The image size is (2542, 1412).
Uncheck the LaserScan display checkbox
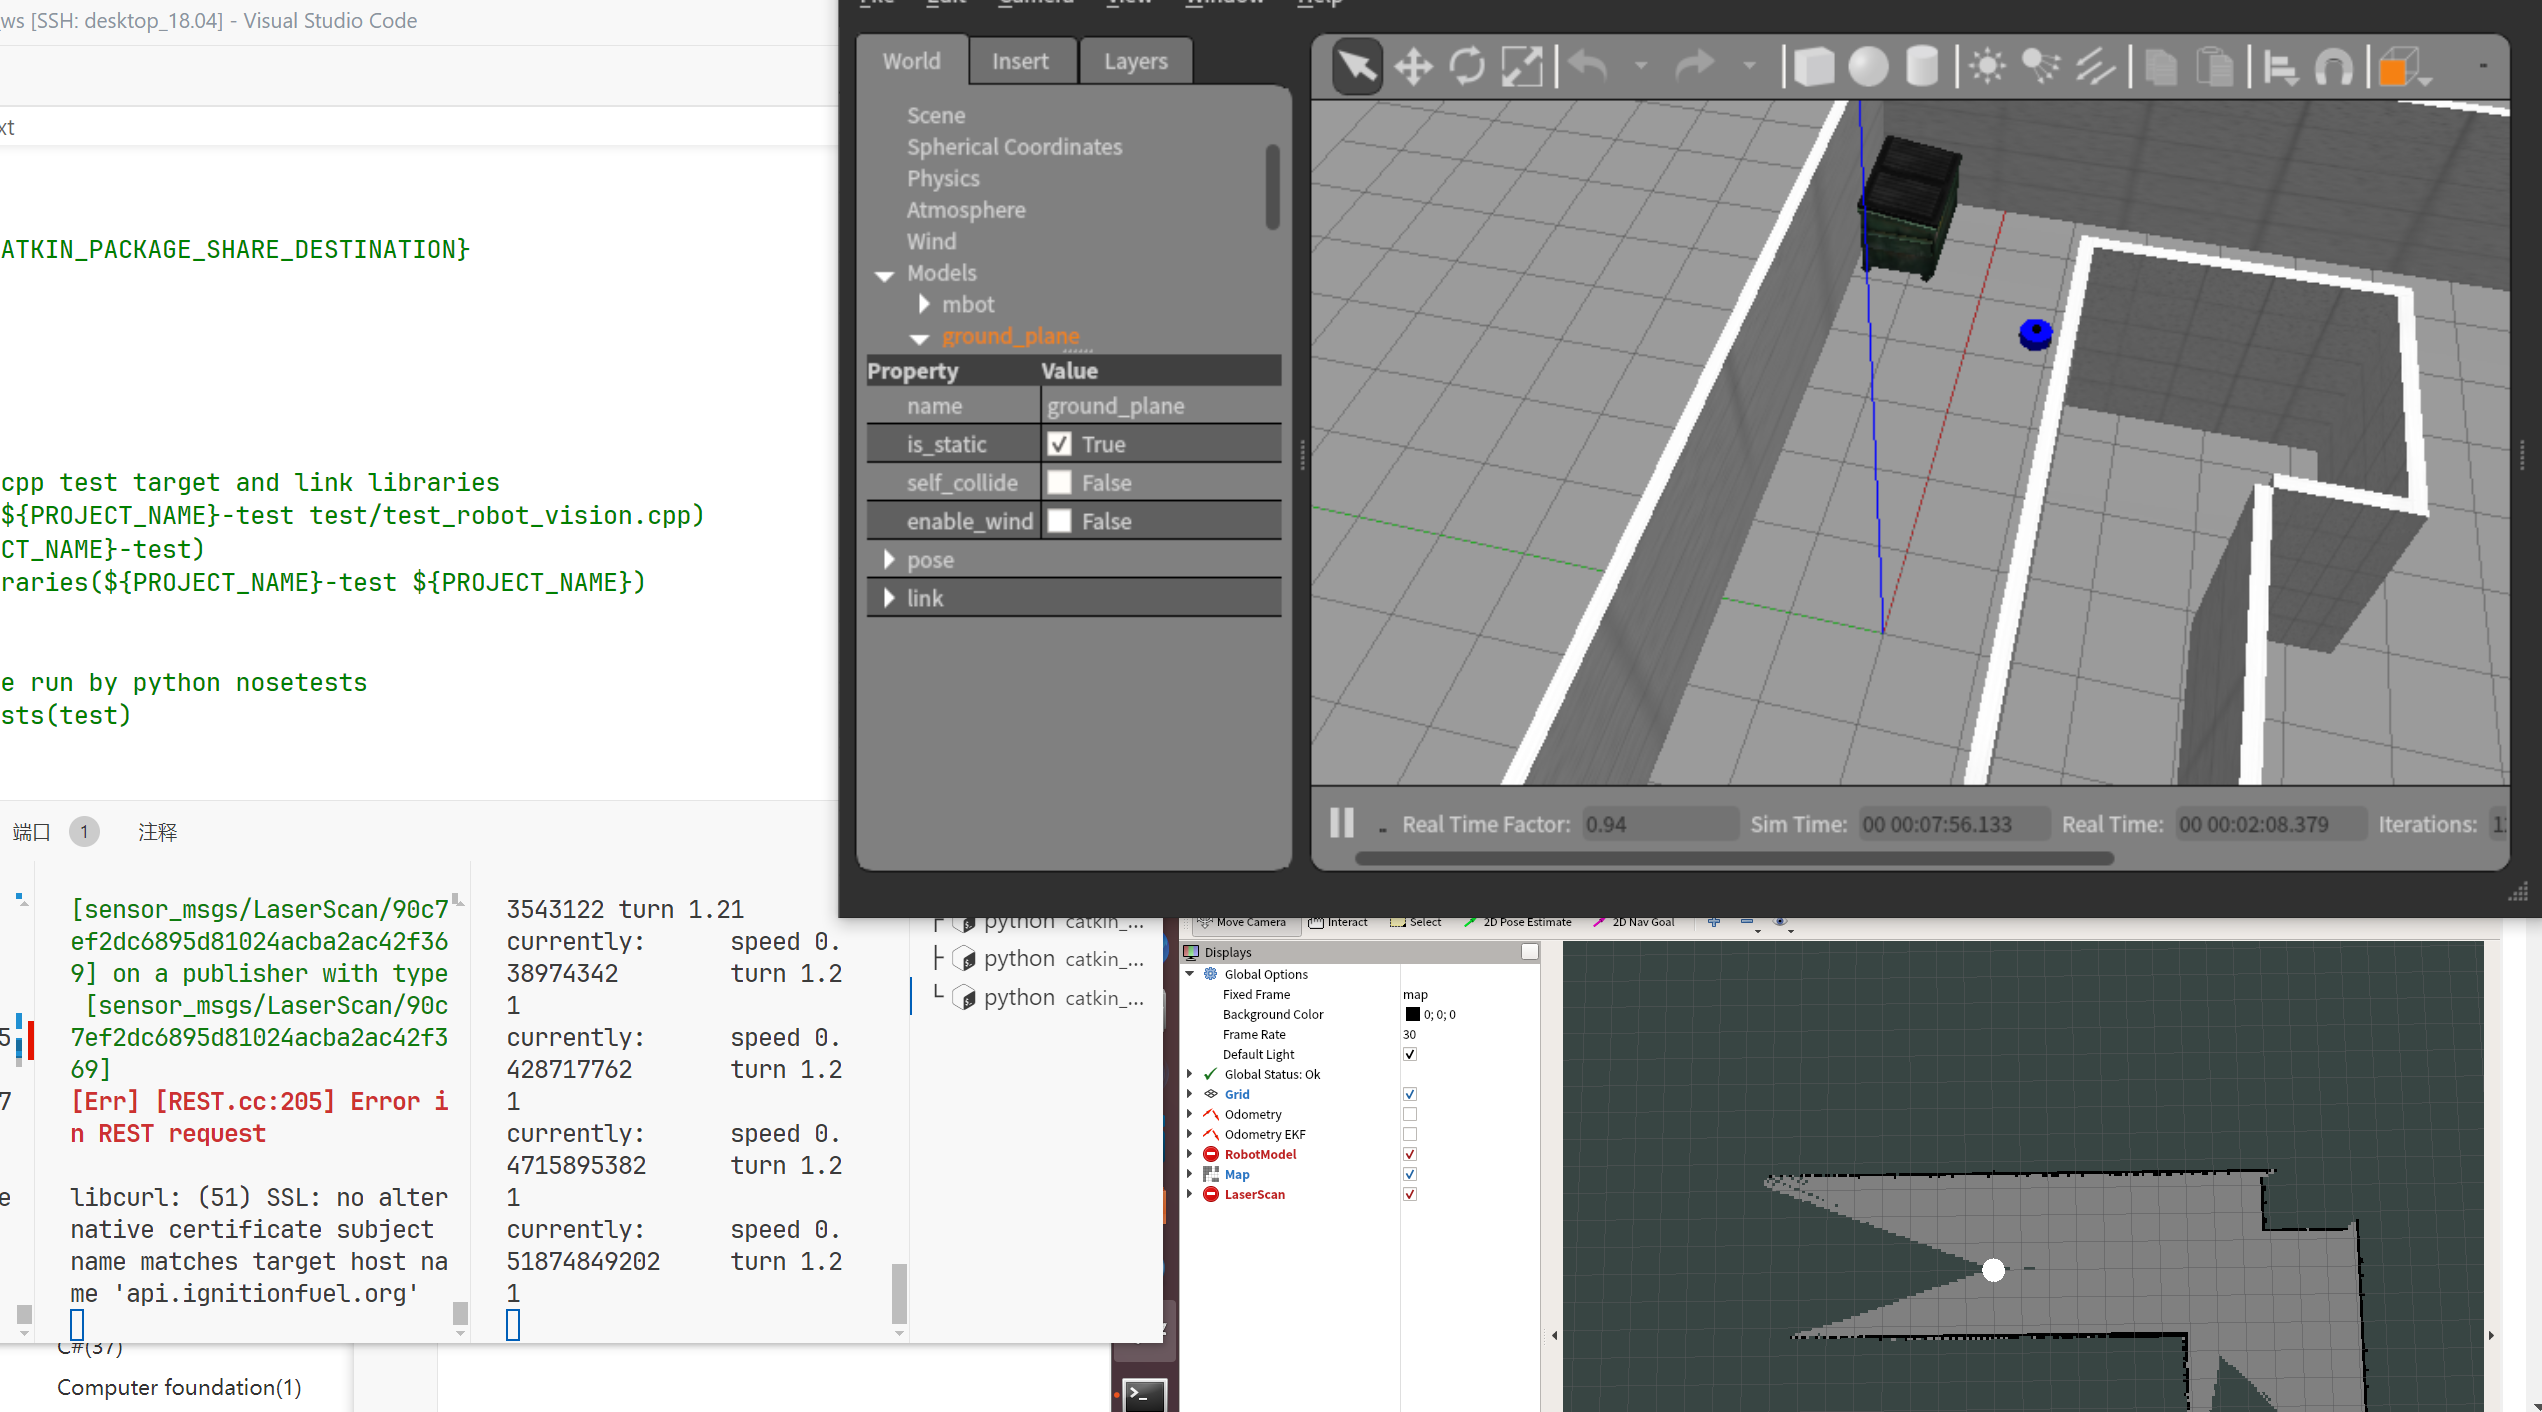(1410, 1194)
